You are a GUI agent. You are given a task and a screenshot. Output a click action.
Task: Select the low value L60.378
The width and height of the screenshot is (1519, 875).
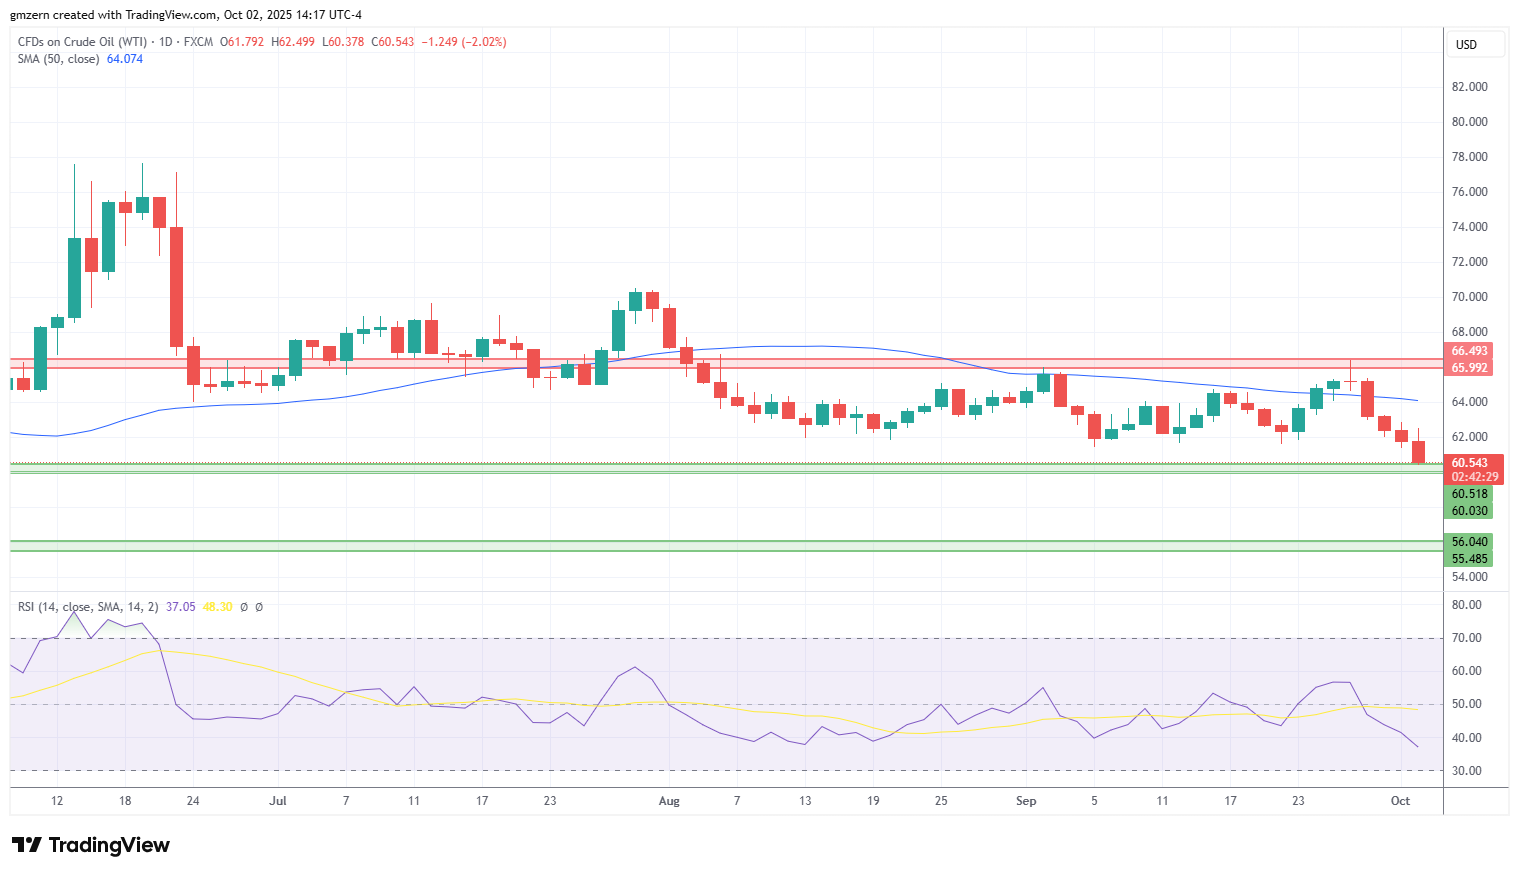pyautogui.click(x=343, y=42)
